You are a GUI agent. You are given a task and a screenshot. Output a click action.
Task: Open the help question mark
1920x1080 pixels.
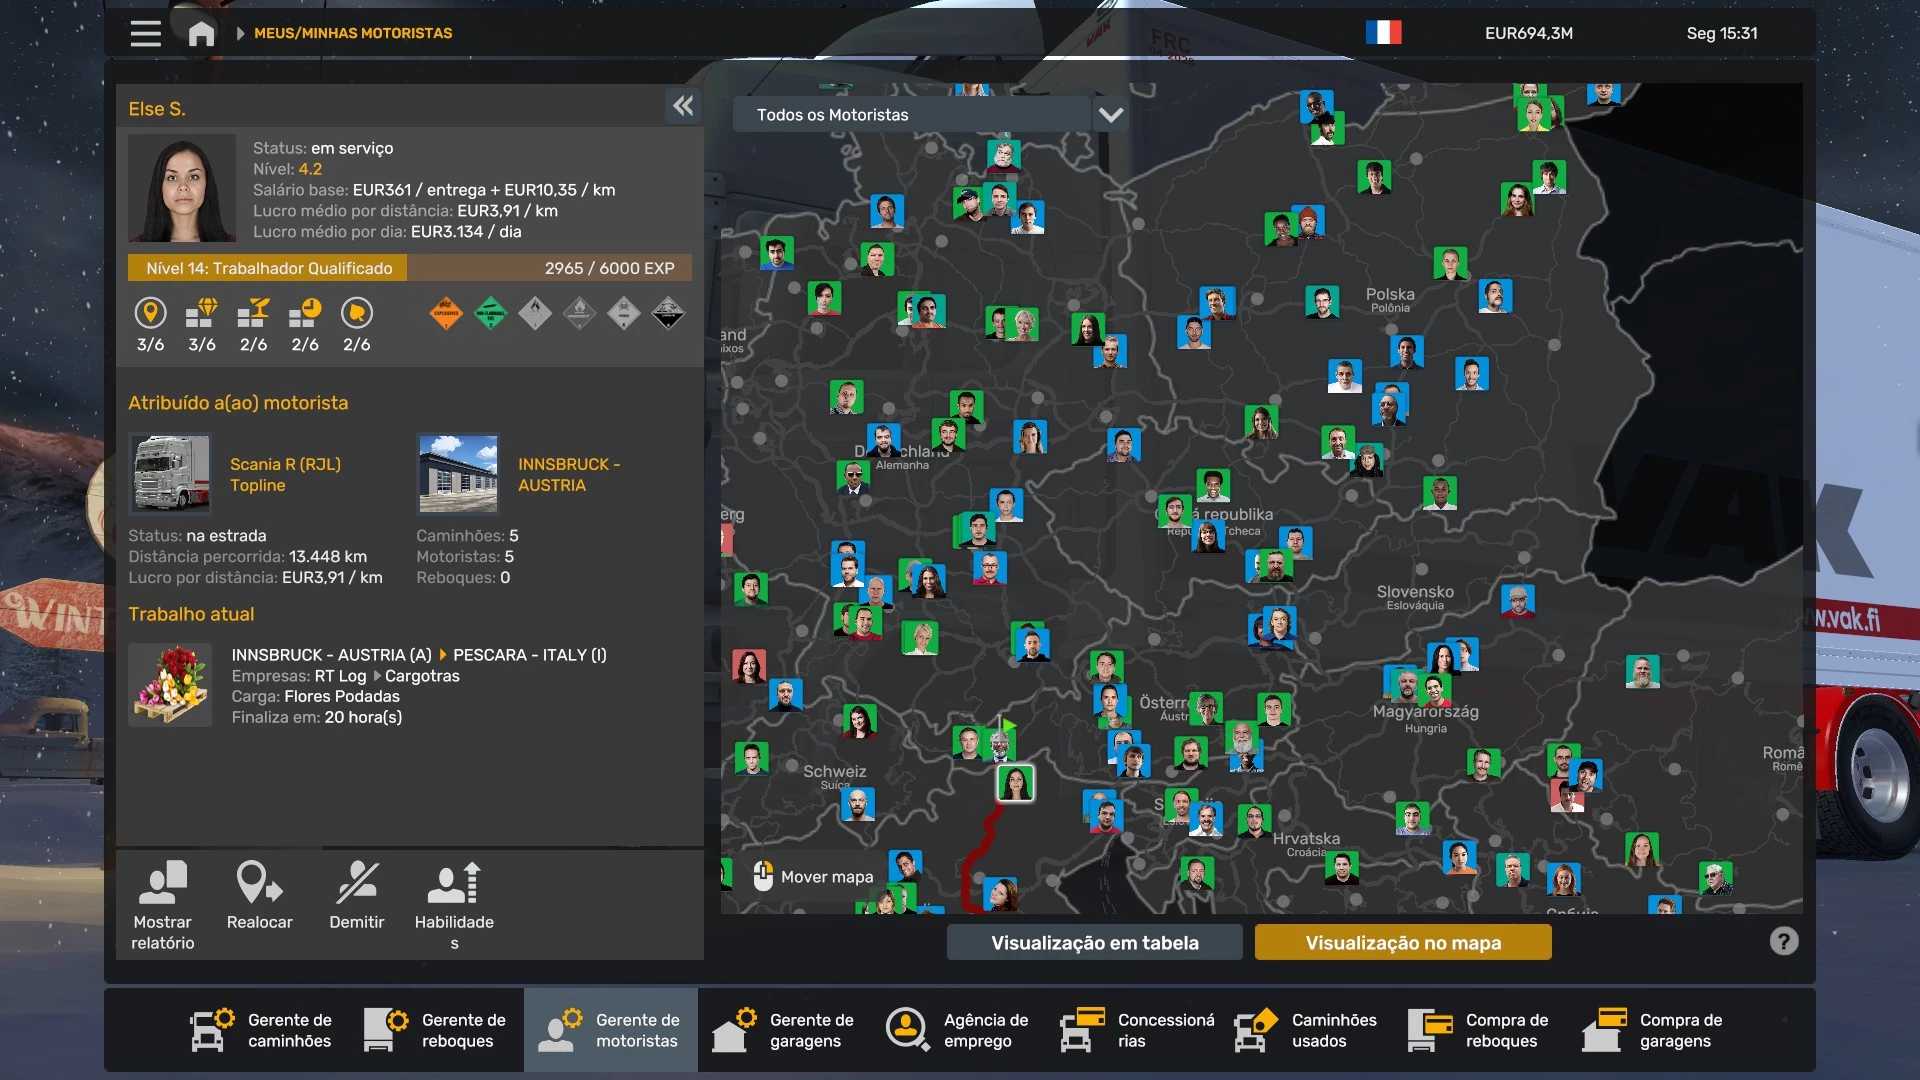click(x=1783, y=941)
